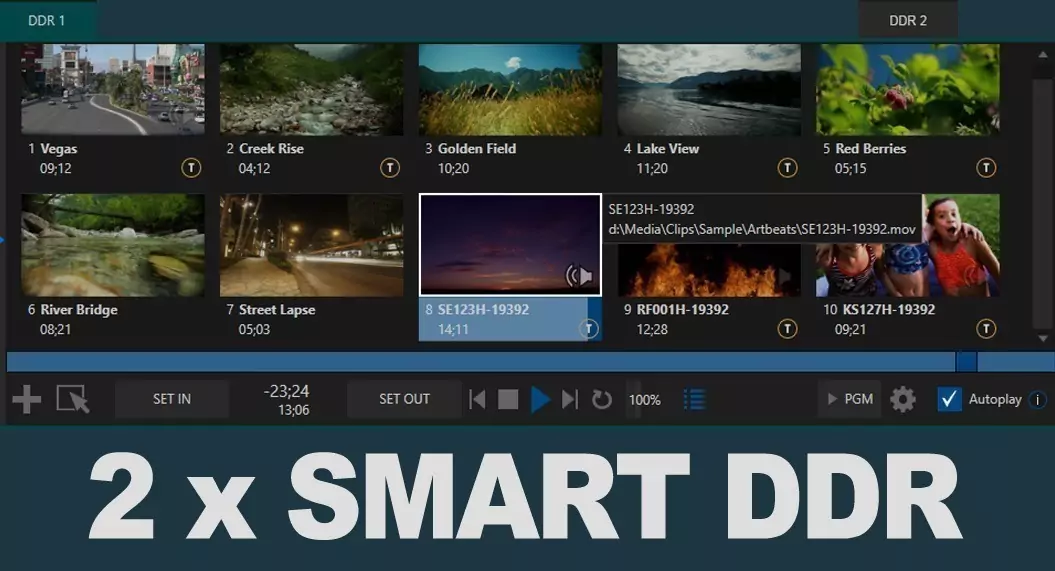
Task: Click the SET IN button
Action: 172,399
